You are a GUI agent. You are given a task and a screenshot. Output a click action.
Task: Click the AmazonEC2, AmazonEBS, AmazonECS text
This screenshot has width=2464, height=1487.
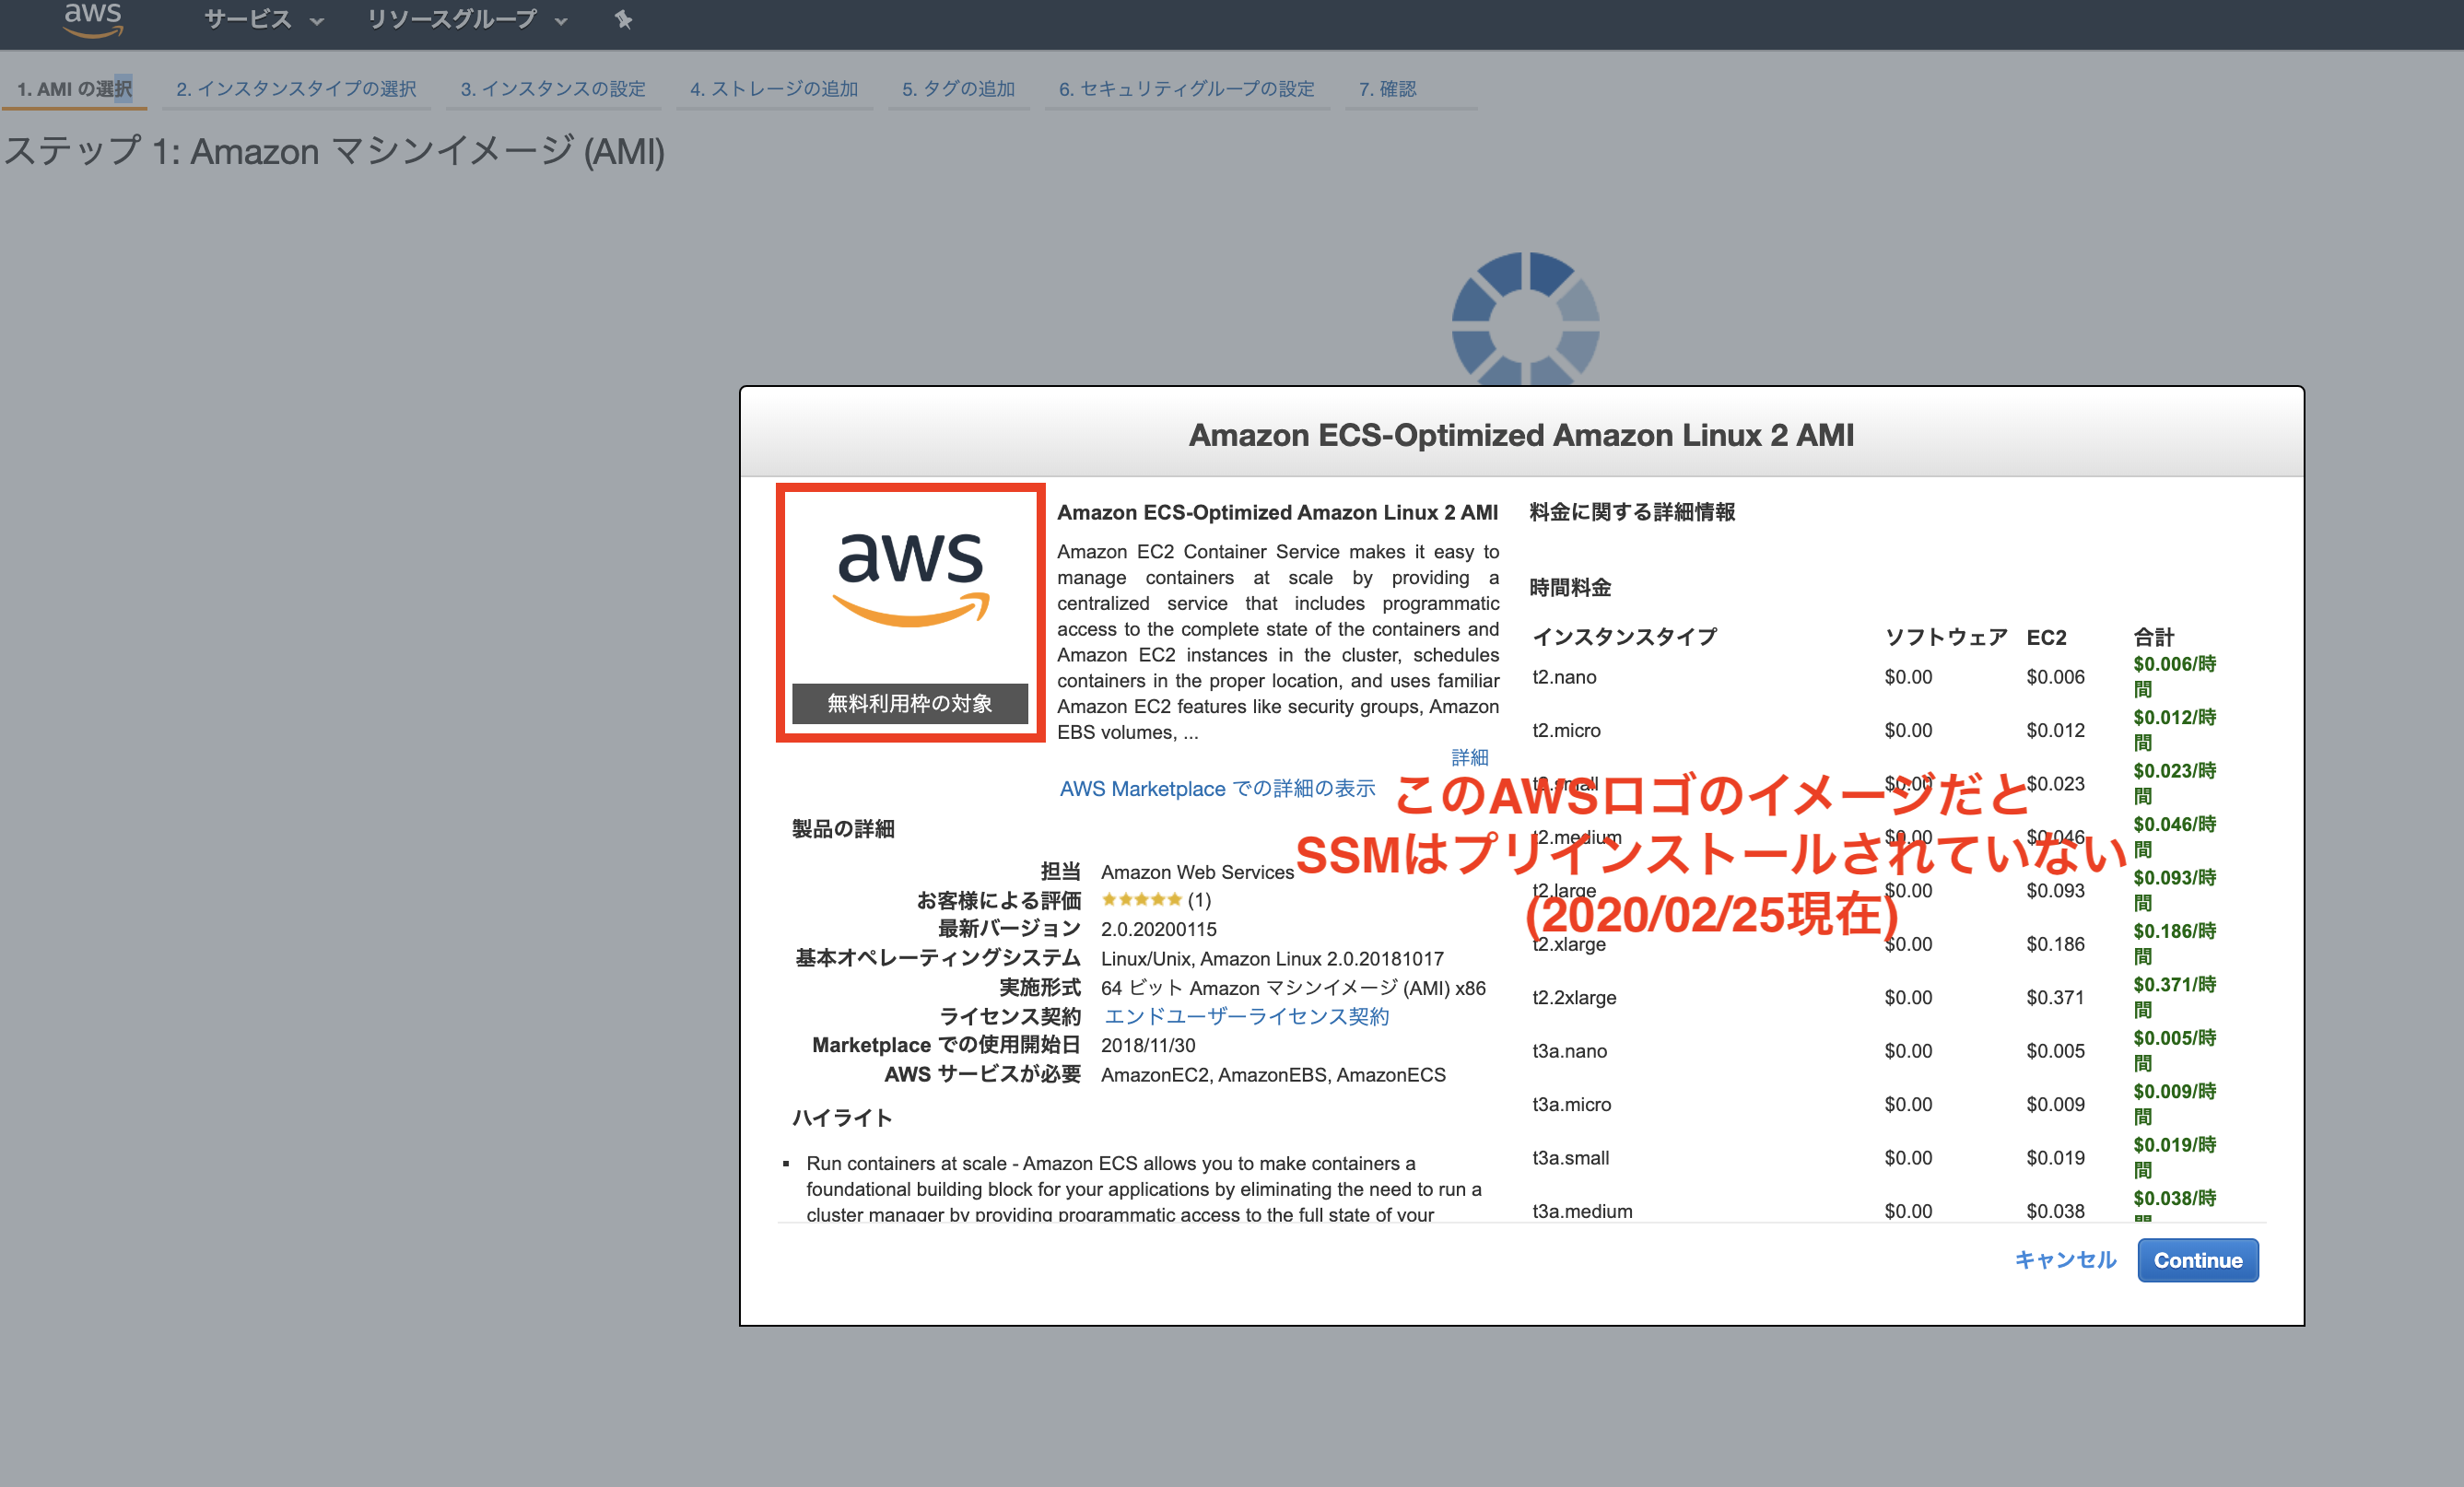click(1273, 1075)
